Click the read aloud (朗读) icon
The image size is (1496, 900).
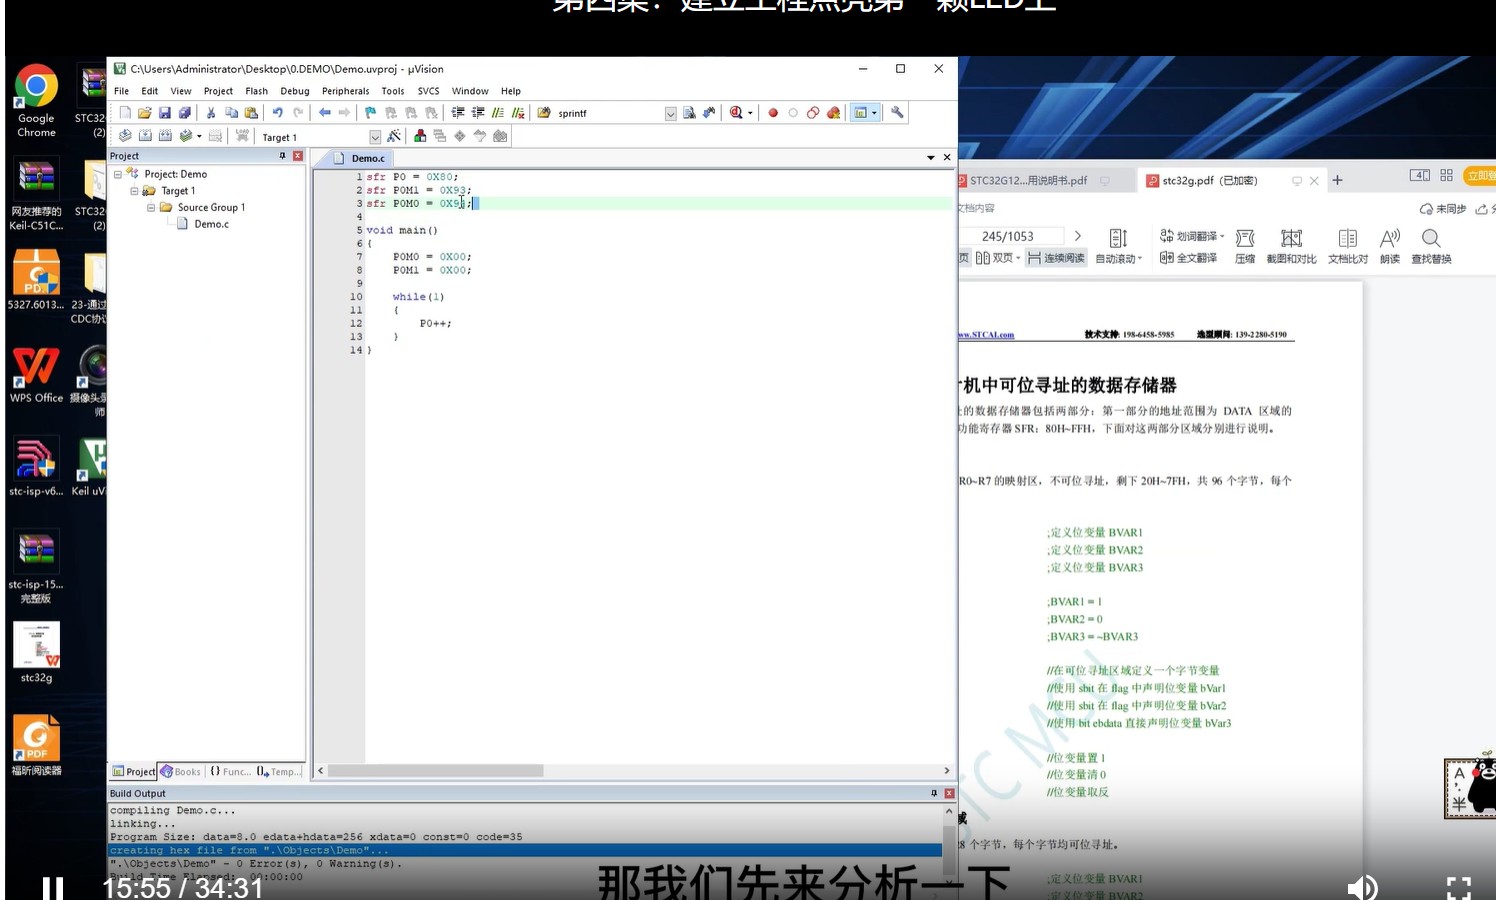tap(1390, 245)
